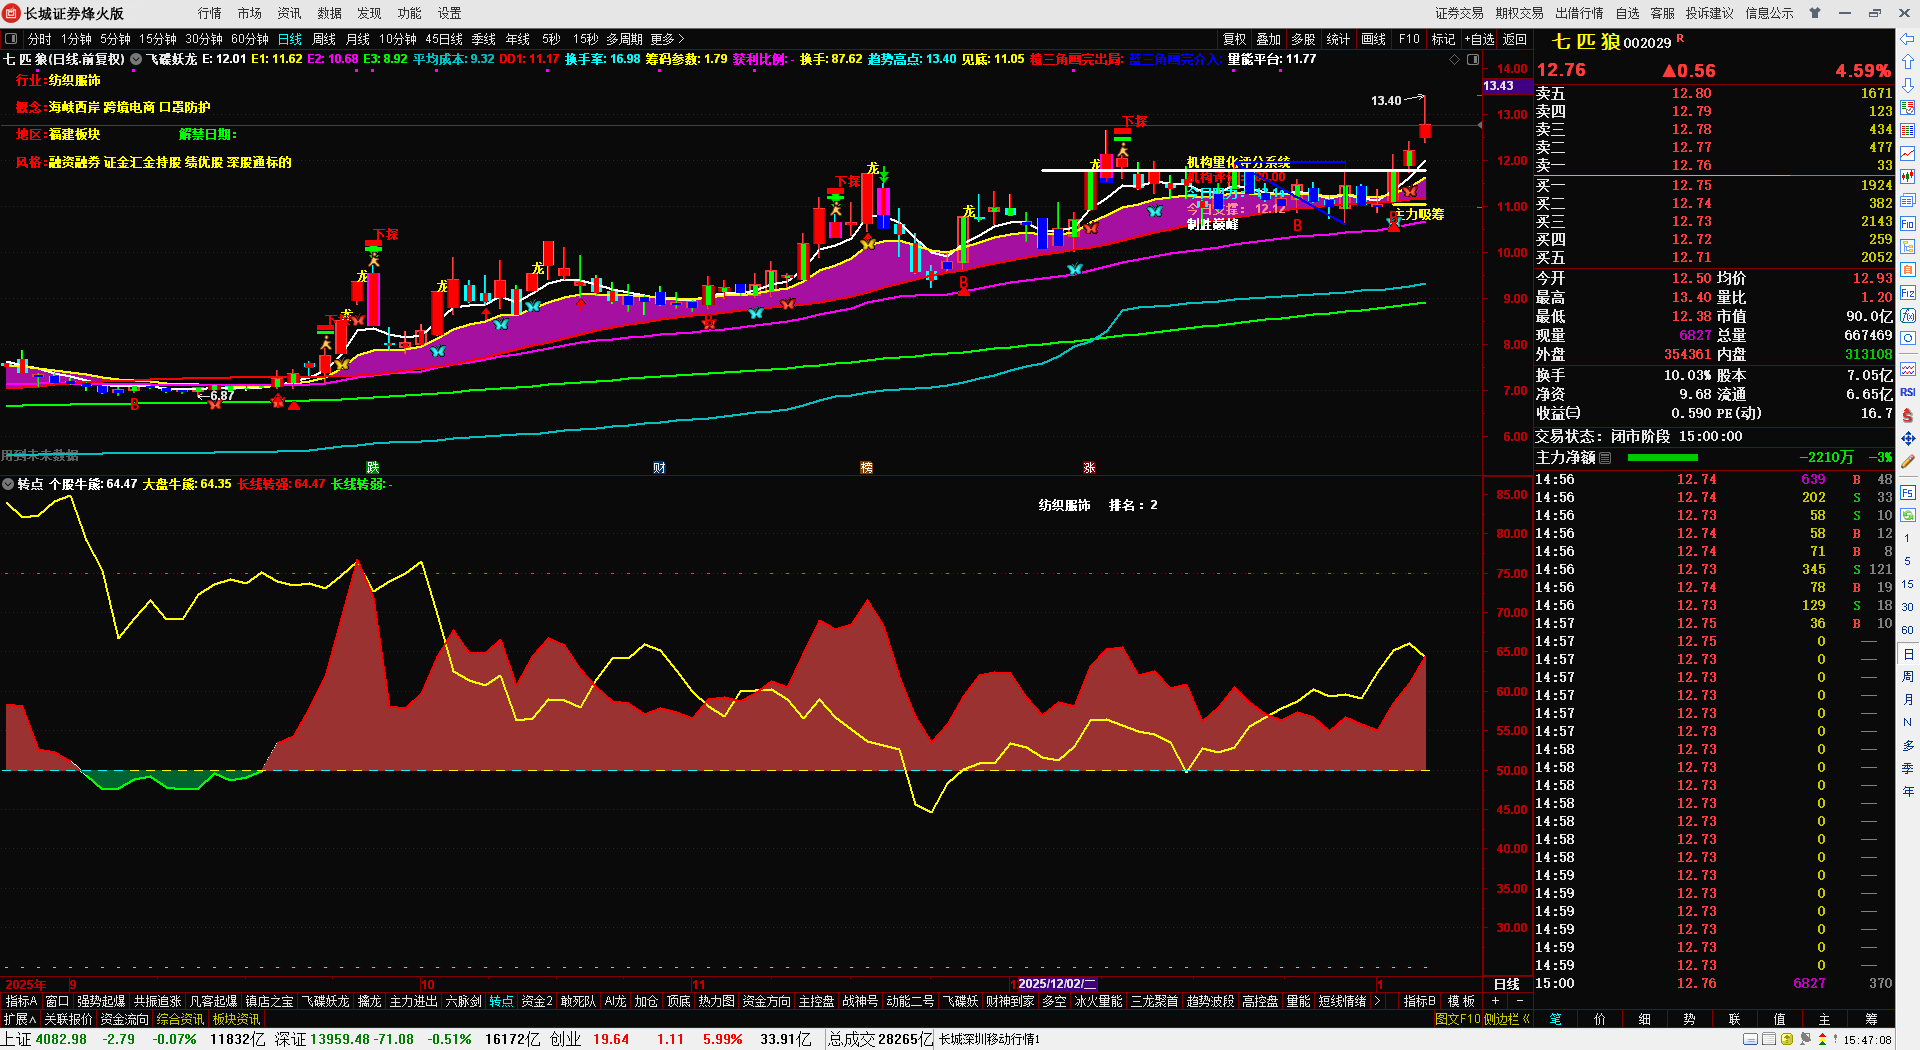Open 期权交易 options trading

point(1520,13)
